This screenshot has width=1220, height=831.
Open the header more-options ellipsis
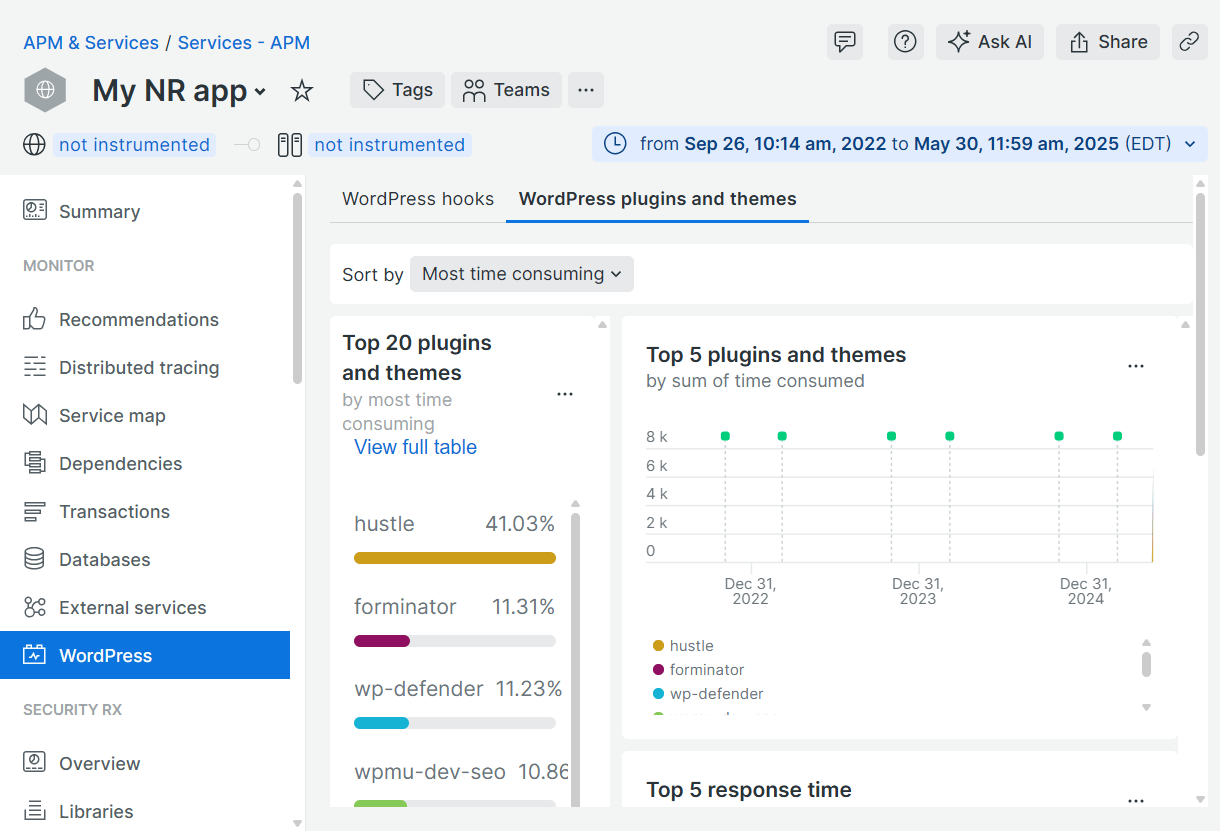[586, 90]
